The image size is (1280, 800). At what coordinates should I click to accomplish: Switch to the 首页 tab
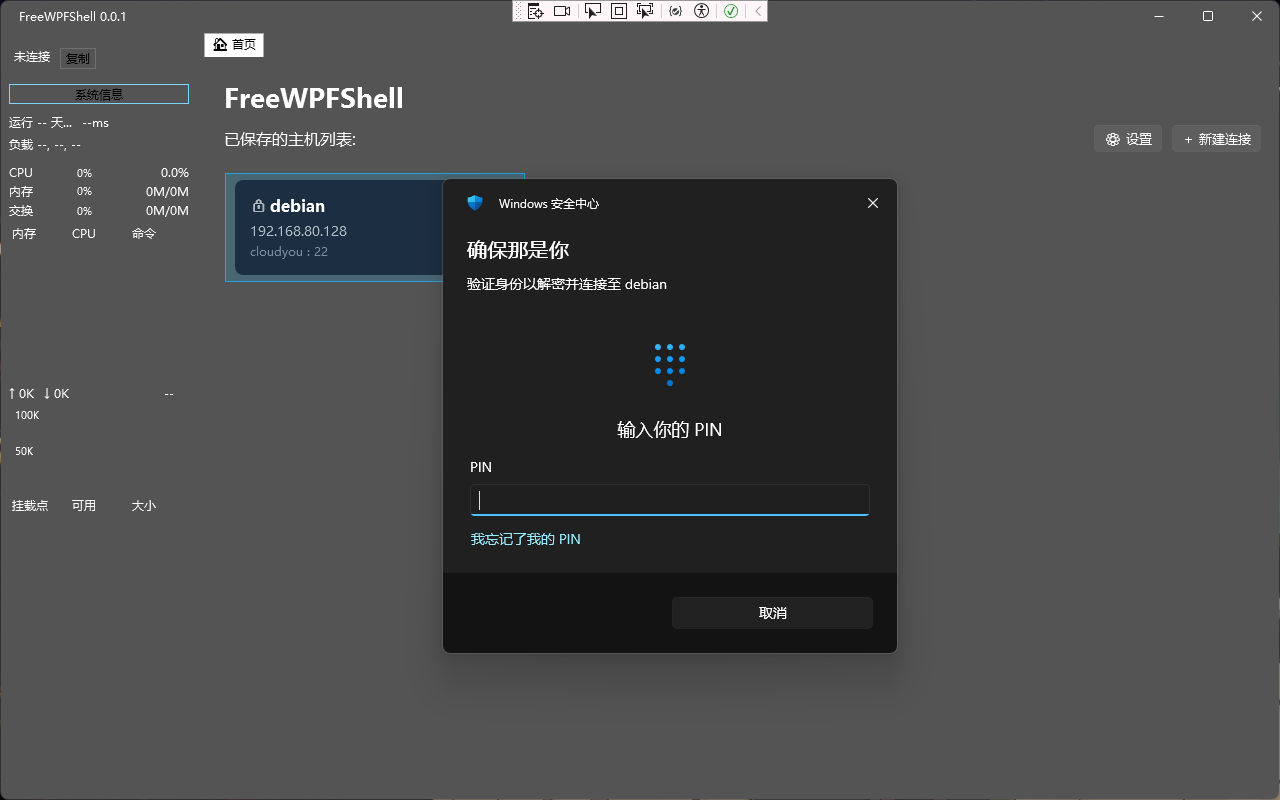(x=234, y=44)
